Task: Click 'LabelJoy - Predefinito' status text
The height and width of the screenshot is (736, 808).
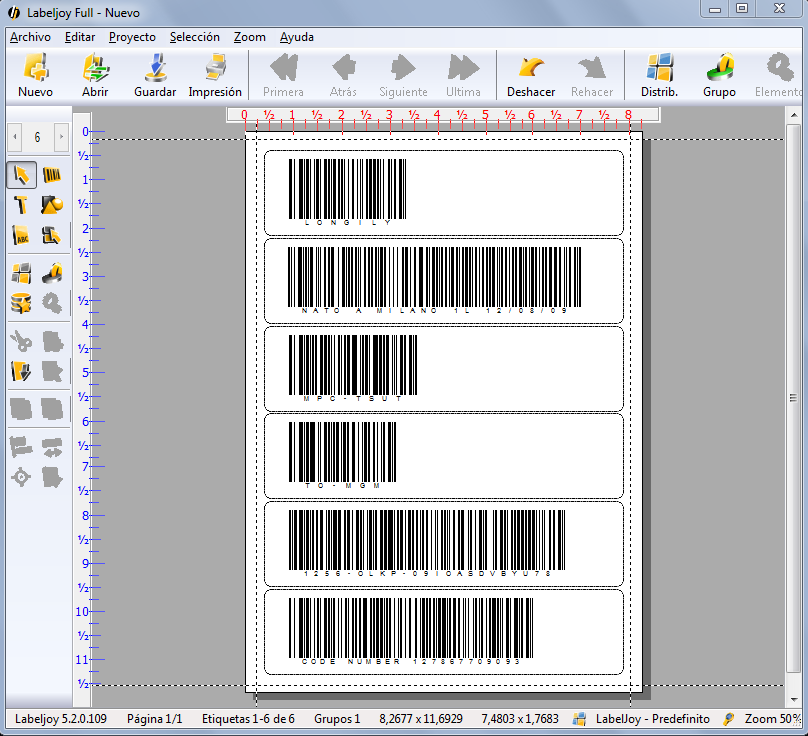Action: (x=653, y=719)
